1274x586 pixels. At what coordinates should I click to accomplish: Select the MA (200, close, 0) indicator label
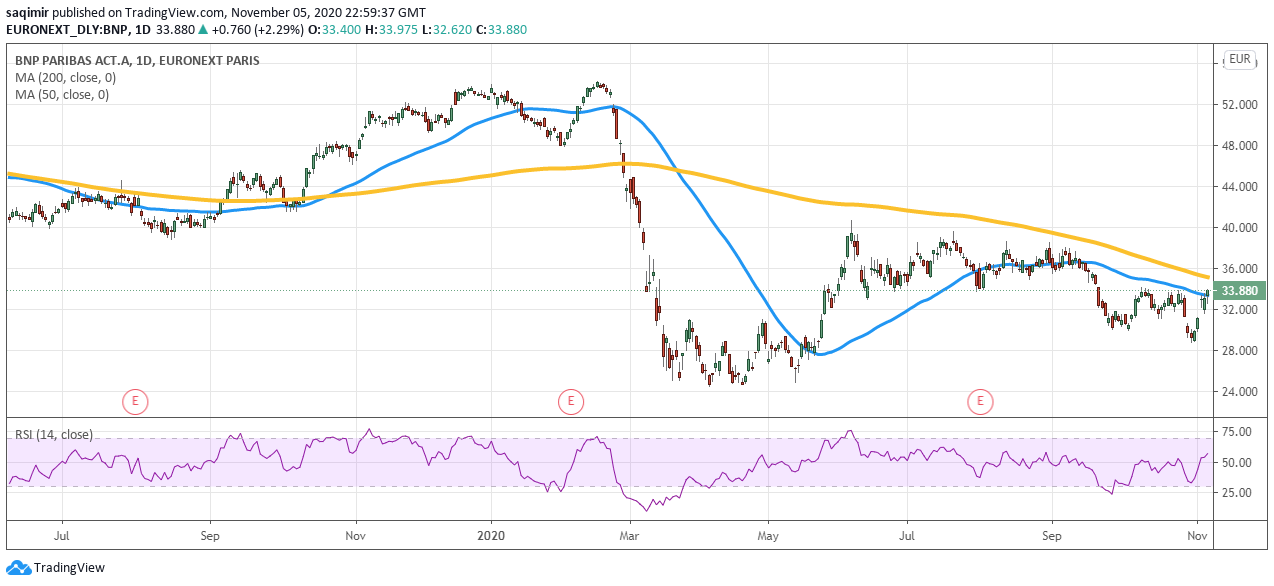click(64, 77)
